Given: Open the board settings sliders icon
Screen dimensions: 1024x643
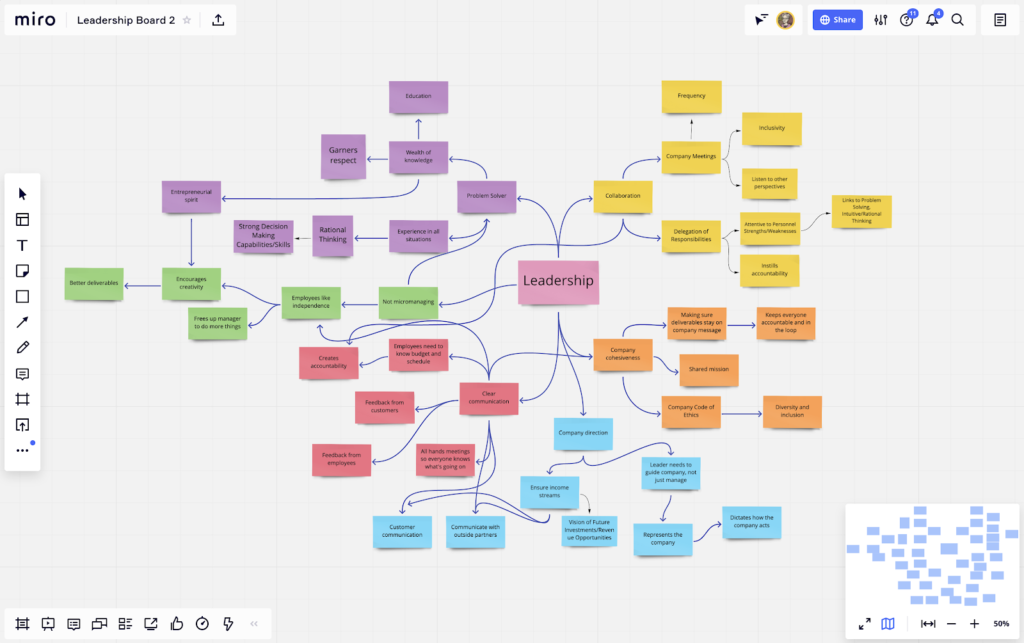Looking at the screenshot, I should tap(881, 20).
